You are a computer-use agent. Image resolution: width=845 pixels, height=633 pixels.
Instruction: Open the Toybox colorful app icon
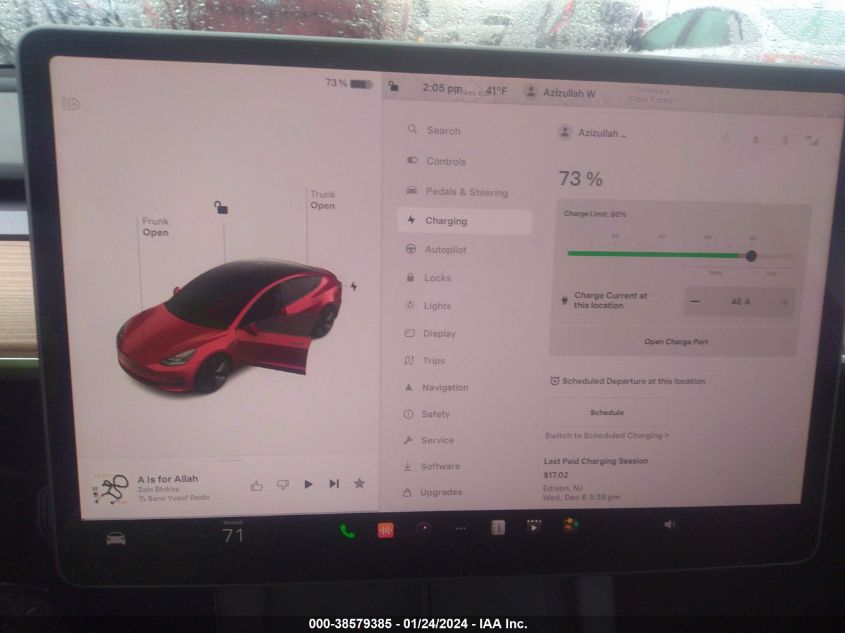[570, 525]
